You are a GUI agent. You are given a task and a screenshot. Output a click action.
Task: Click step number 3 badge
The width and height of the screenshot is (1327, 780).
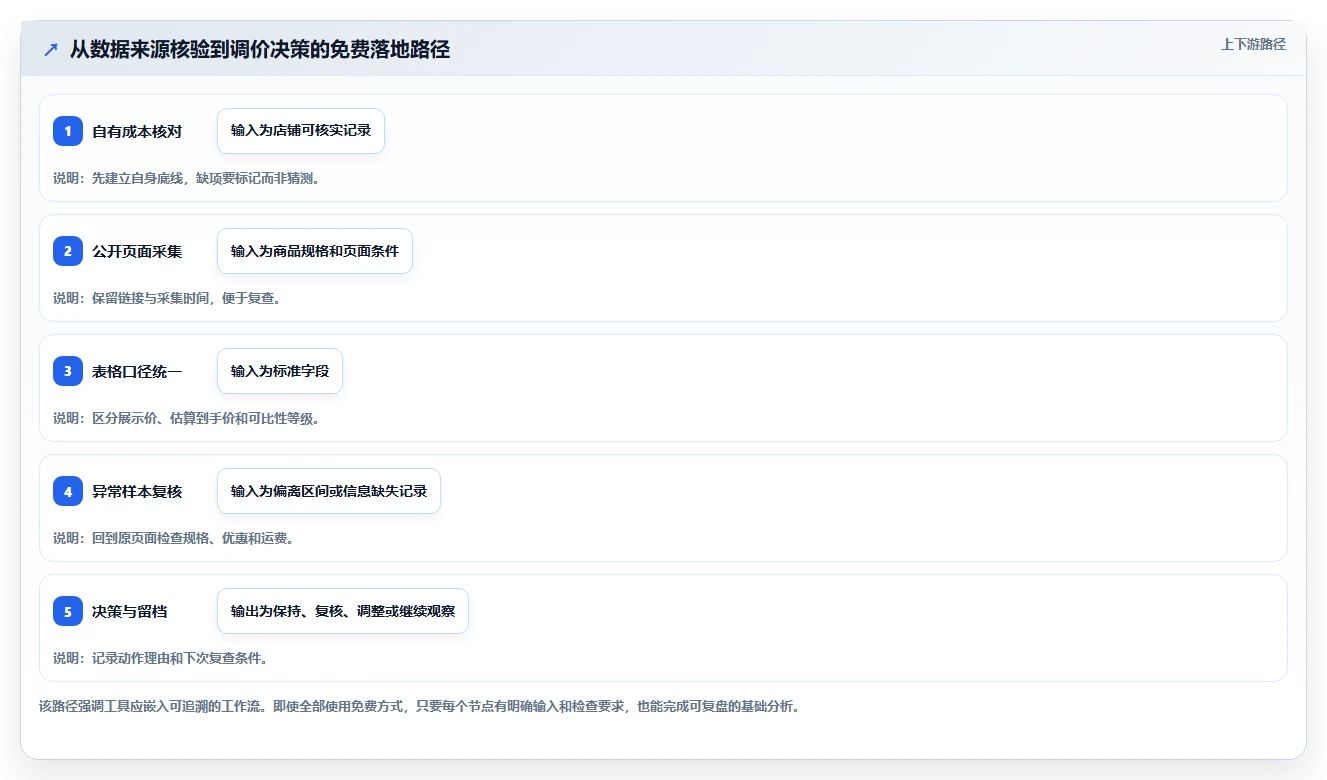click(x=68, y=371)
